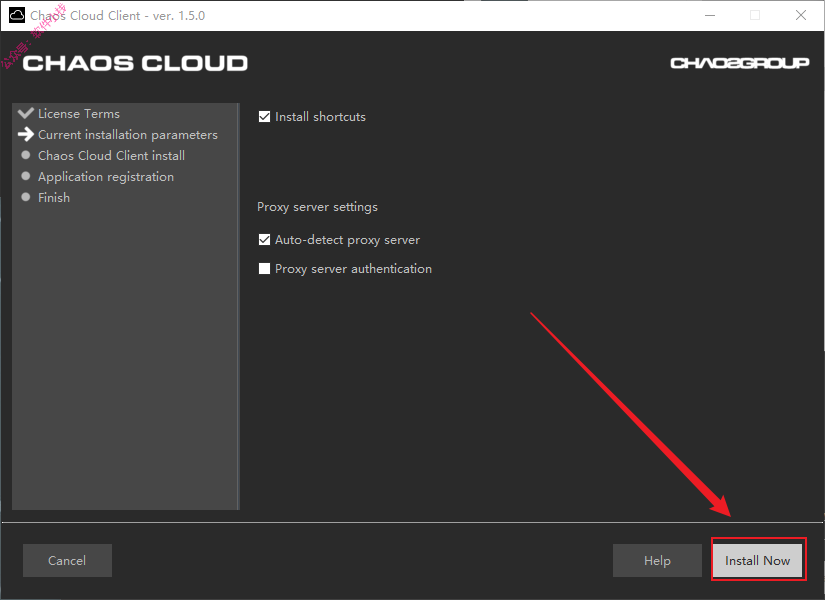Click the CHAOS CLOUD heading logo
The width and height of the screenshot is (825, 600).
coord(135,63)
